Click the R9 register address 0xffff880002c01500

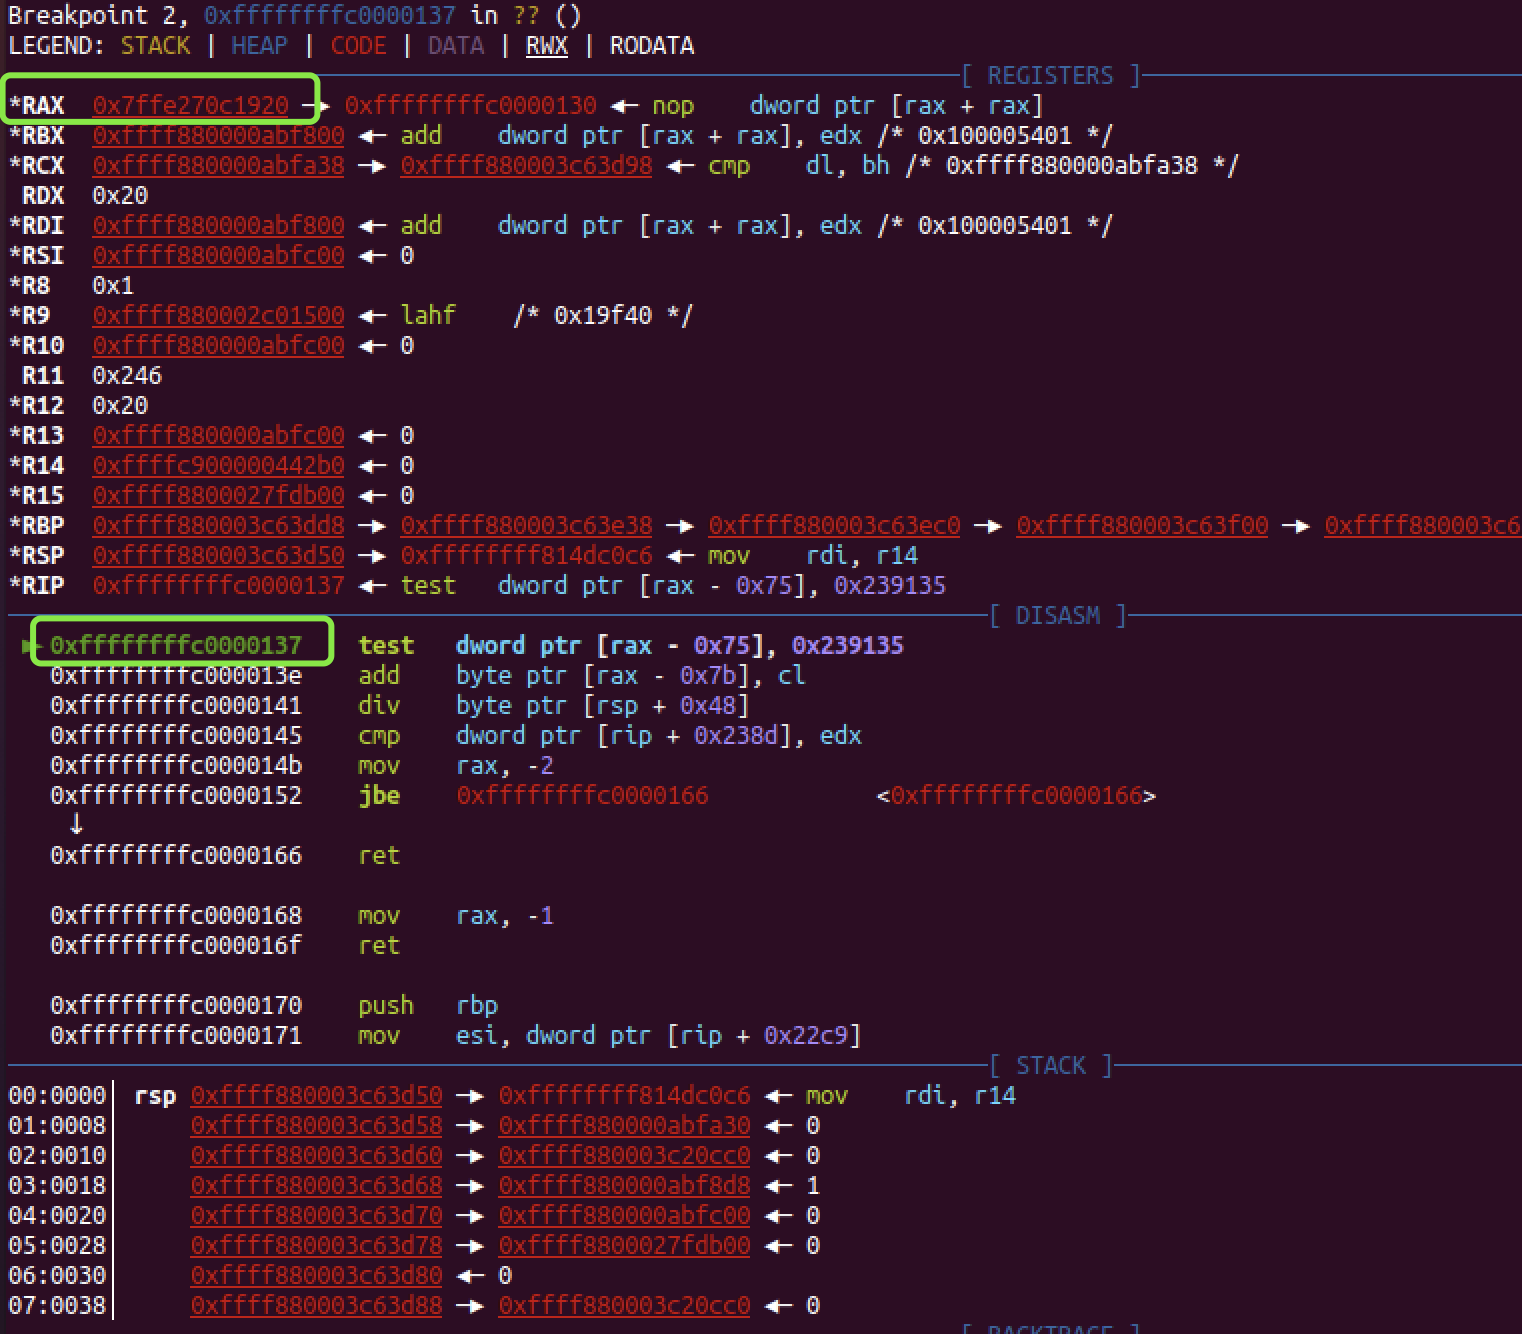218,316
